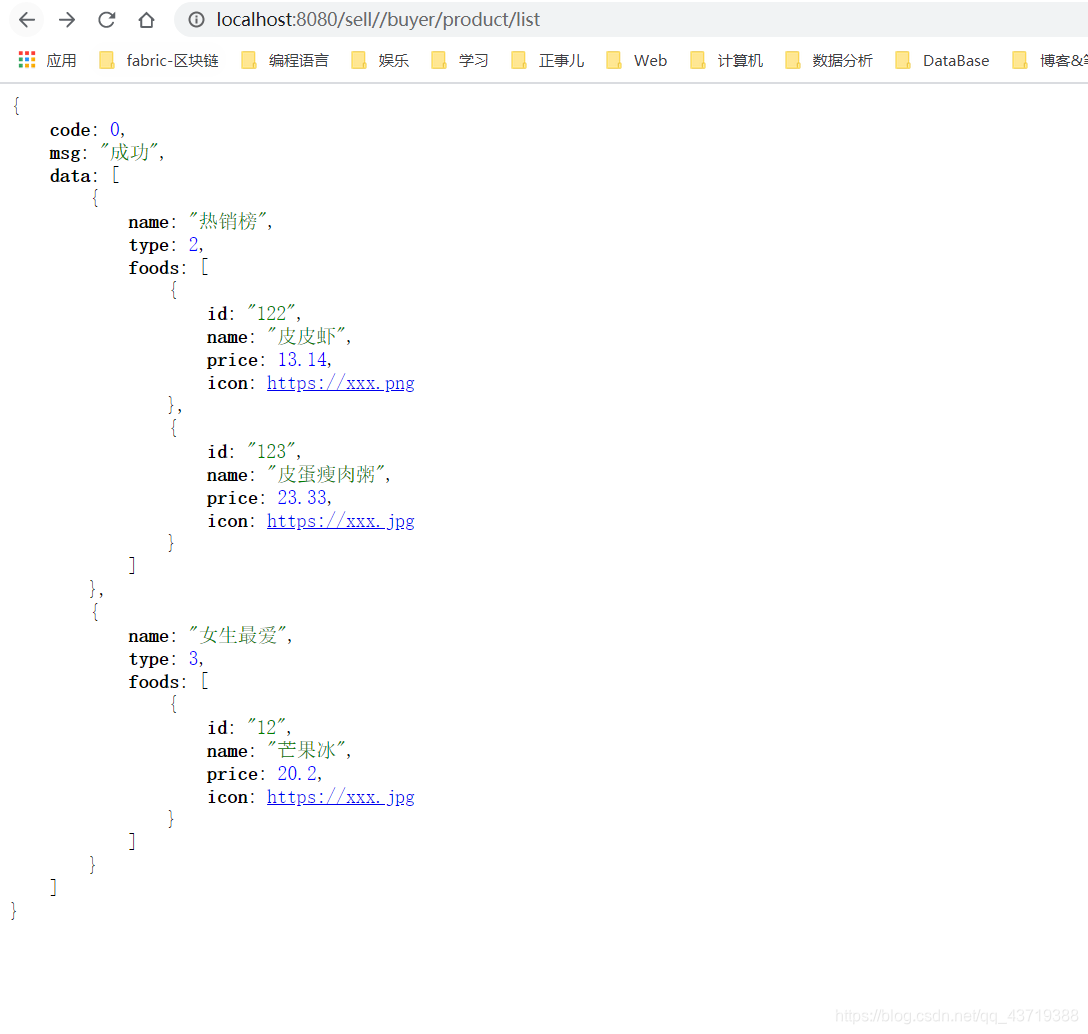Click the address bar URL localhost:8080/sell//buyer/product/list

point(378,19)
